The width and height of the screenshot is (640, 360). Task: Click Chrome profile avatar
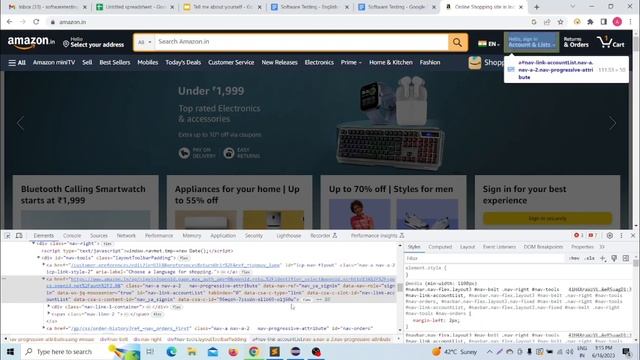617,22
